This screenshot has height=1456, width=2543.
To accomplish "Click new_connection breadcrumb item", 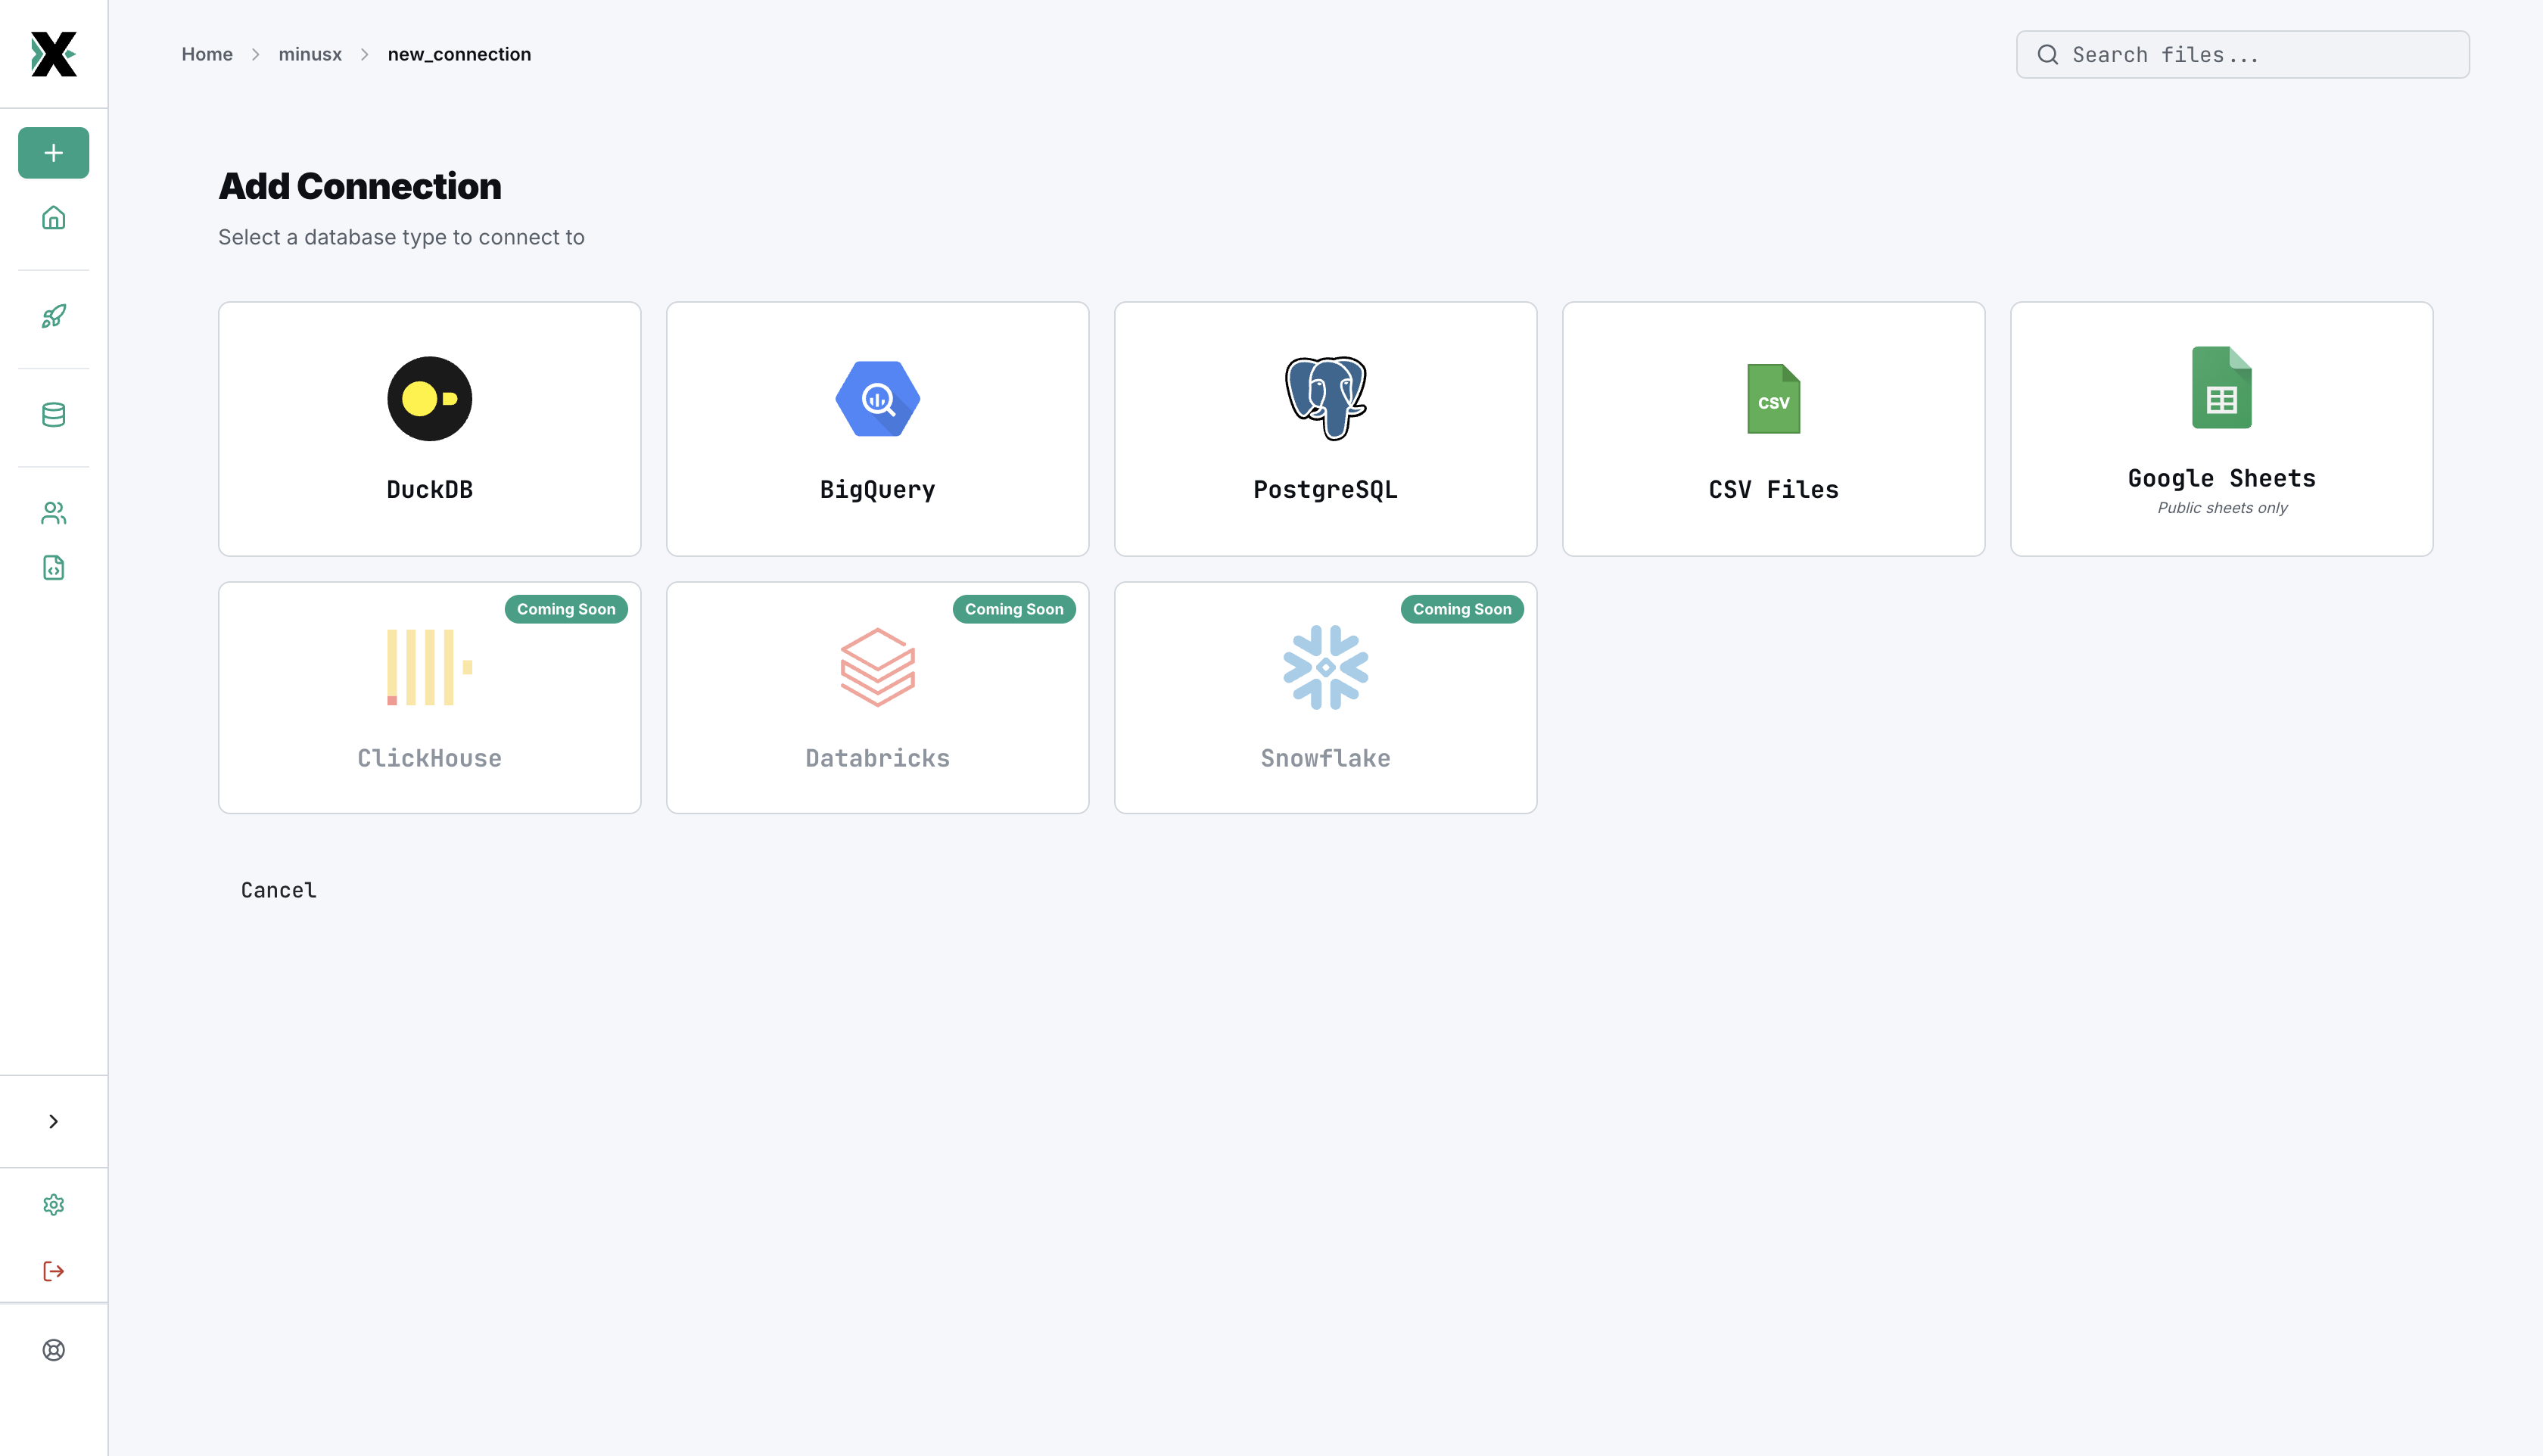I will tap(459, 54).
